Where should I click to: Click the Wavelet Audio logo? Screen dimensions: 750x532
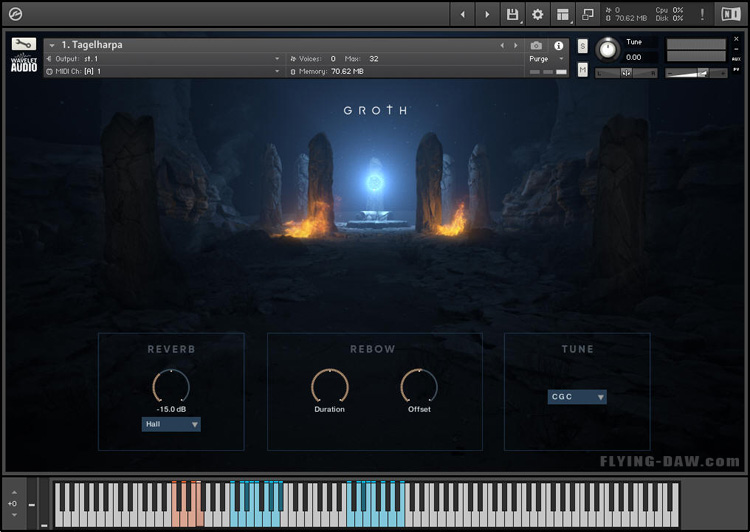coord(24,63)
